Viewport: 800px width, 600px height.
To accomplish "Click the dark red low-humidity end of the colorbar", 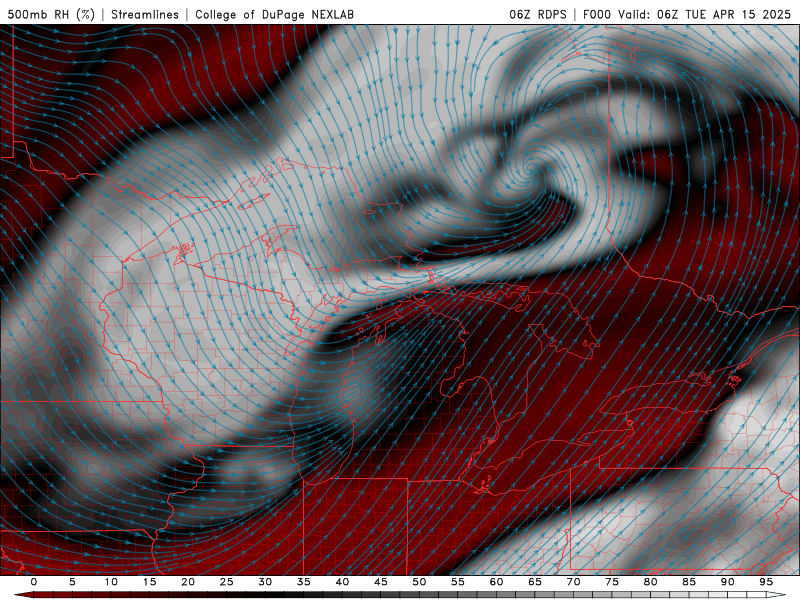I will 23,595.
